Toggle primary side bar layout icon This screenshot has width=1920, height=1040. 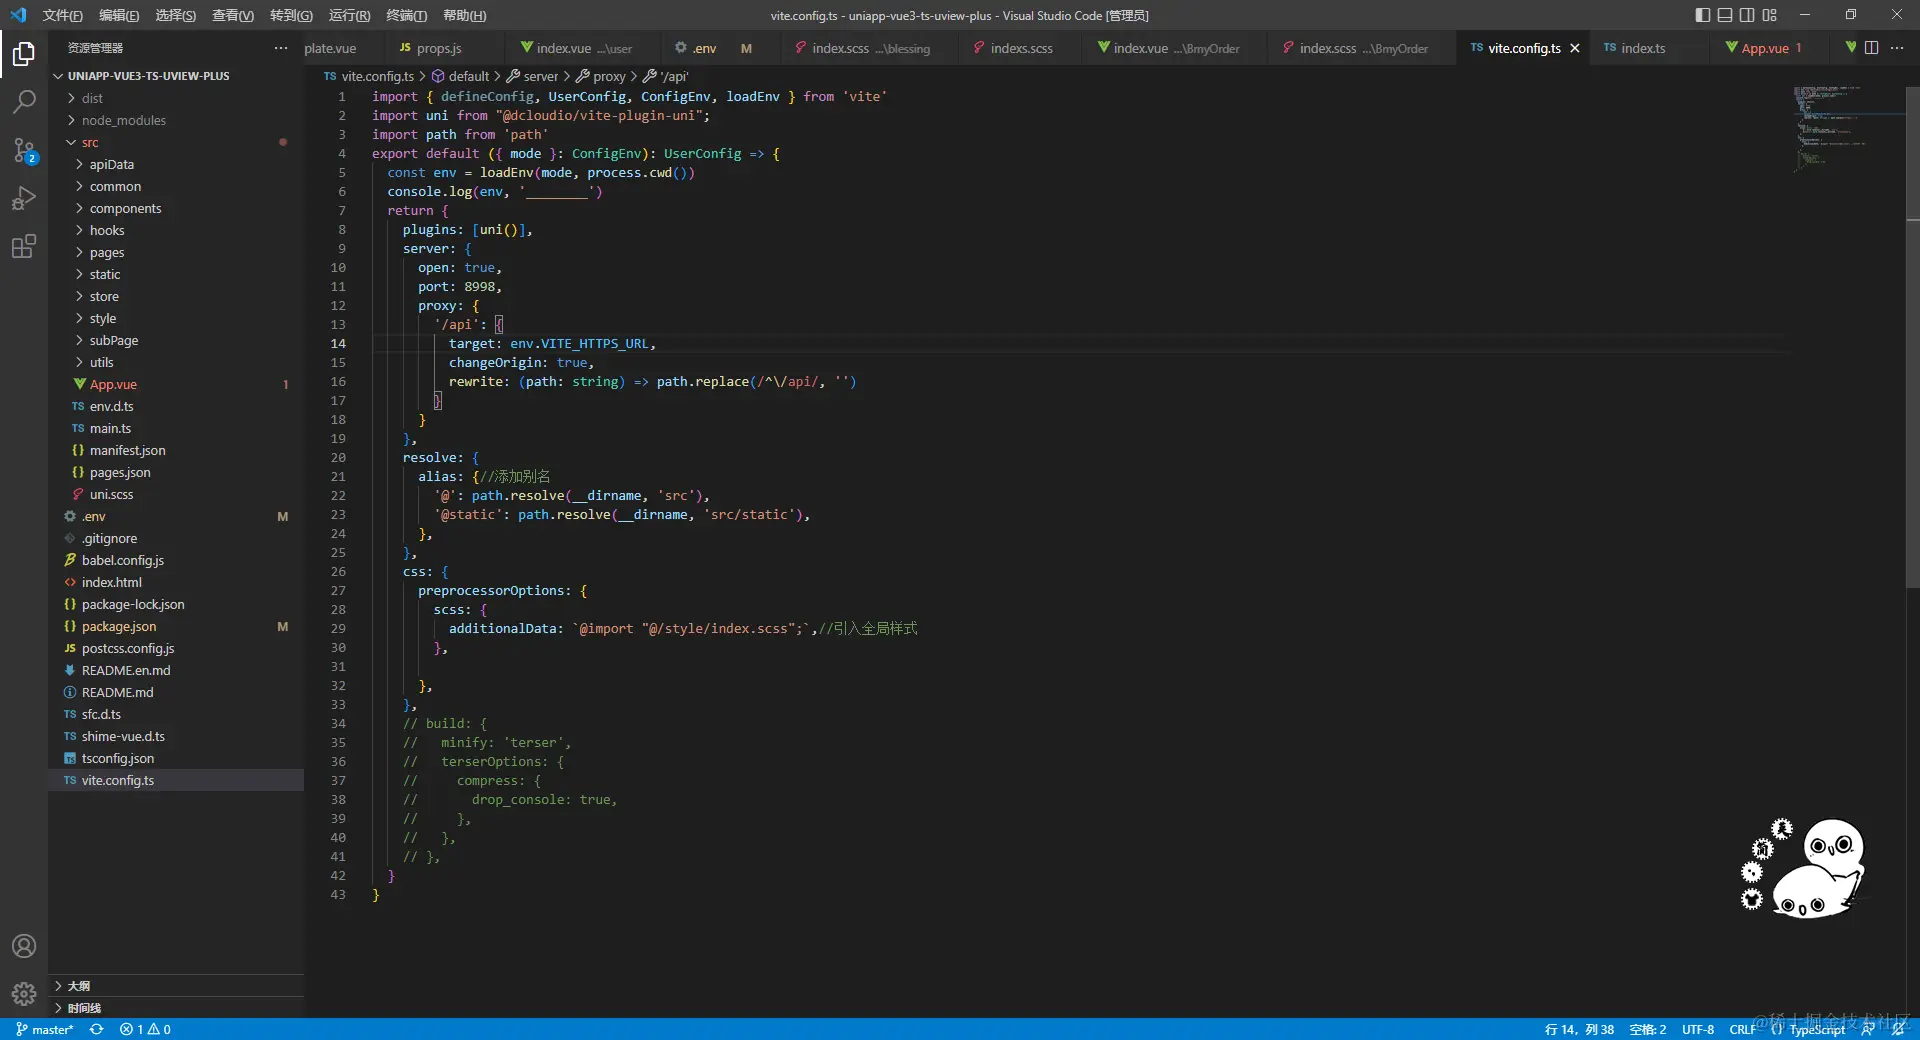[1703, 15]
